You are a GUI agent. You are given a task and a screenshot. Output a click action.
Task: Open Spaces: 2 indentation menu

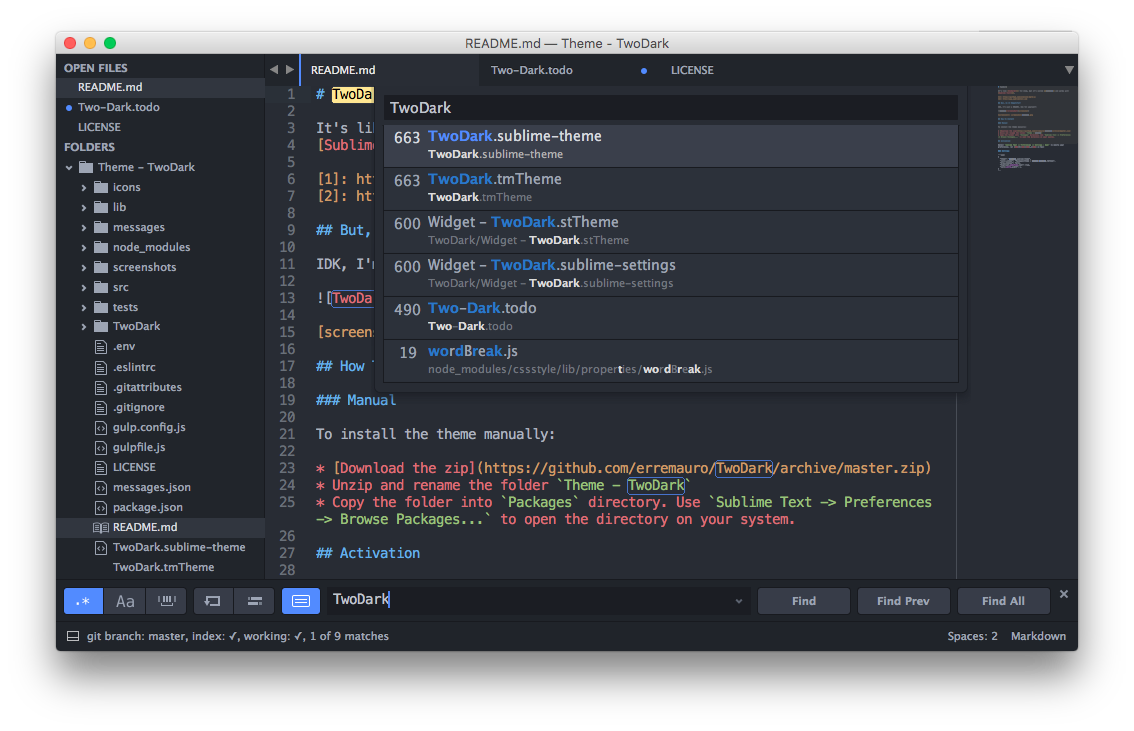click(972, 636)
